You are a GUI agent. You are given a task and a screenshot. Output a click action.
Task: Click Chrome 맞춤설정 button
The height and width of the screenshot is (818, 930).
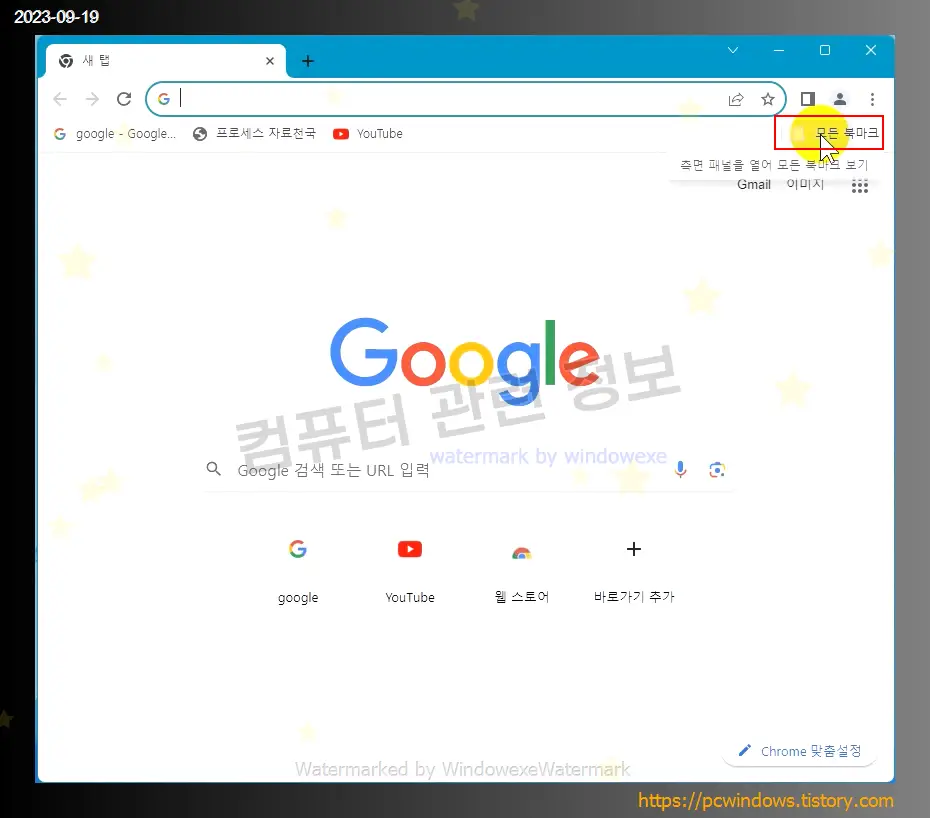coord(800,751)
